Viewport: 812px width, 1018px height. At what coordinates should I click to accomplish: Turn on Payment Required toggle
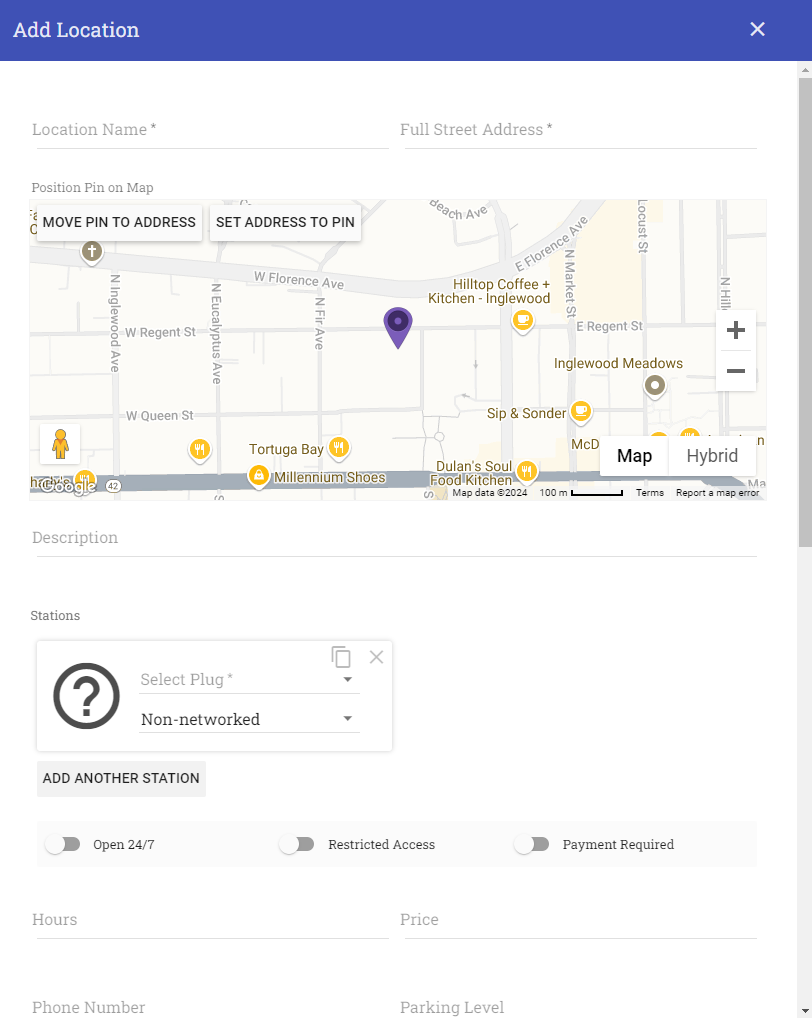pyautogui.click(x=532, y=844)
